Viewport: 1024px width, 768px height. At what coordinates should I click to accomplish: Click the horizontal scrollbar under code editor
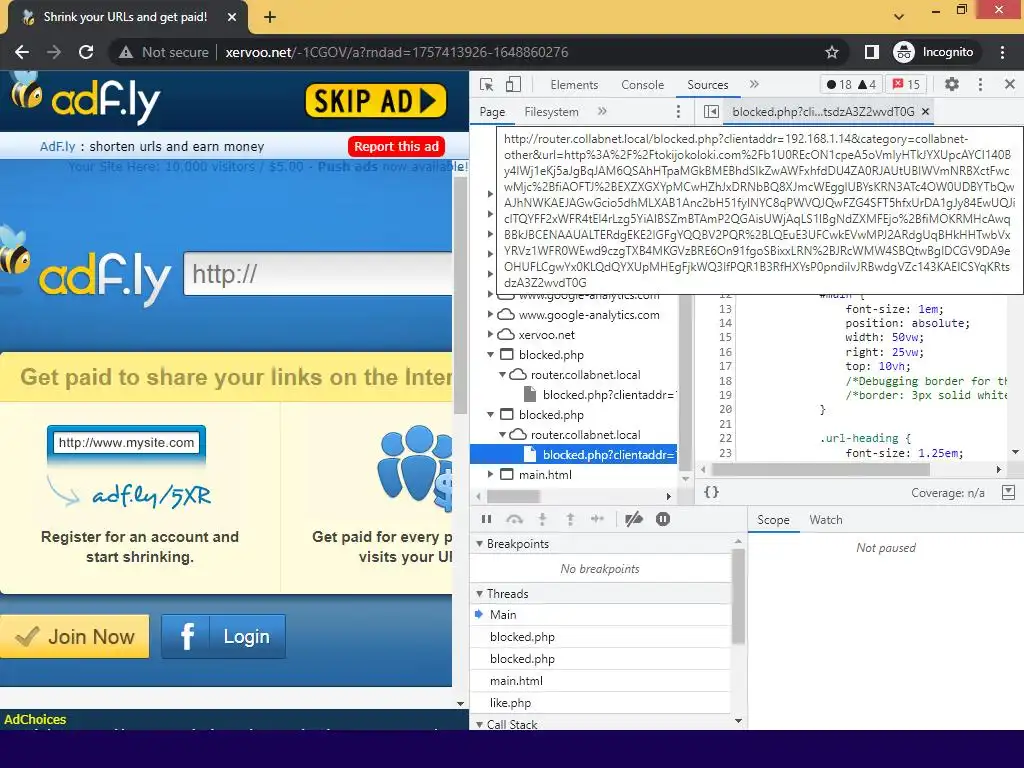[820, 469]
